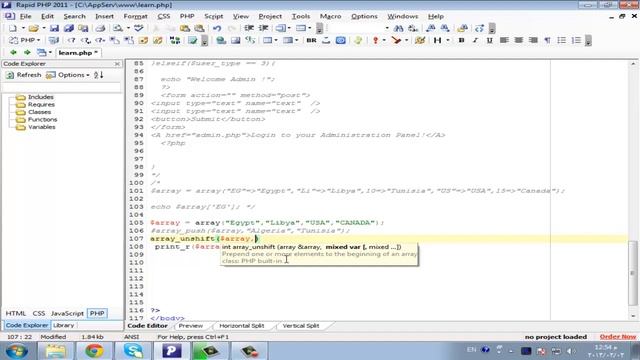Switch to the learn.php document tab

tap(78, 53)
